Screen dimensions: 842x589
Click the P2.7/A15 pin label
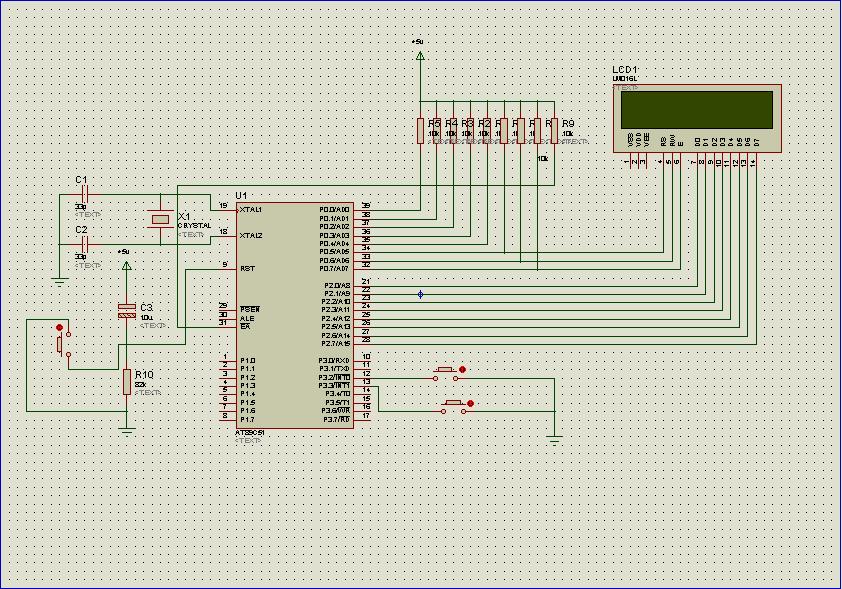pyautogui.click(x=336, y=344)
